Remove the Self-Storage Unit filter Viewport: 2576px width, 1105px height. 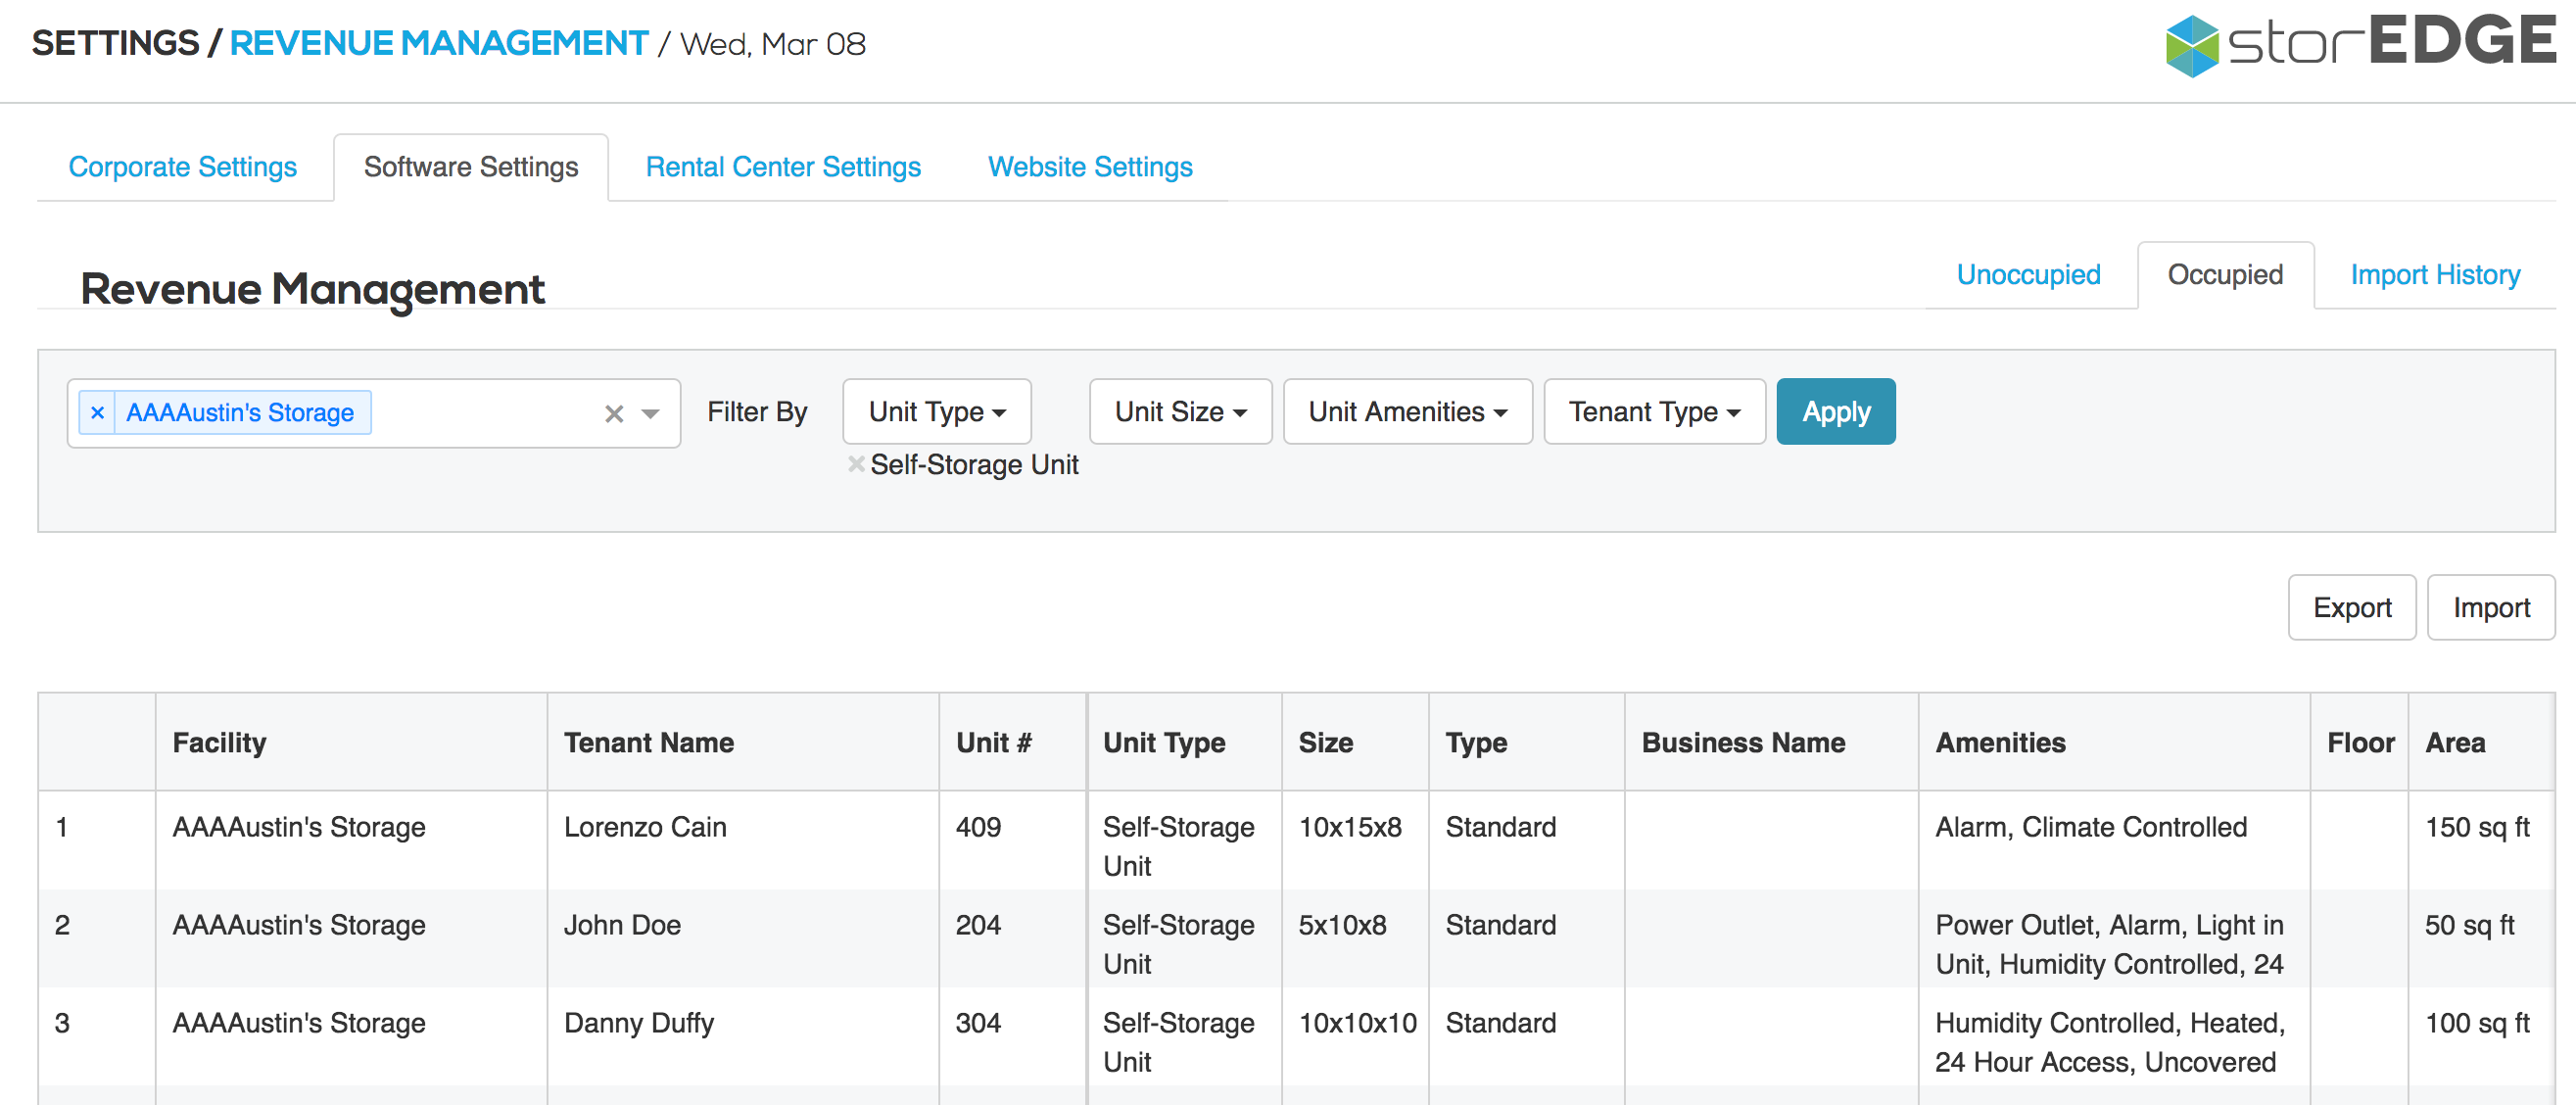856,464
